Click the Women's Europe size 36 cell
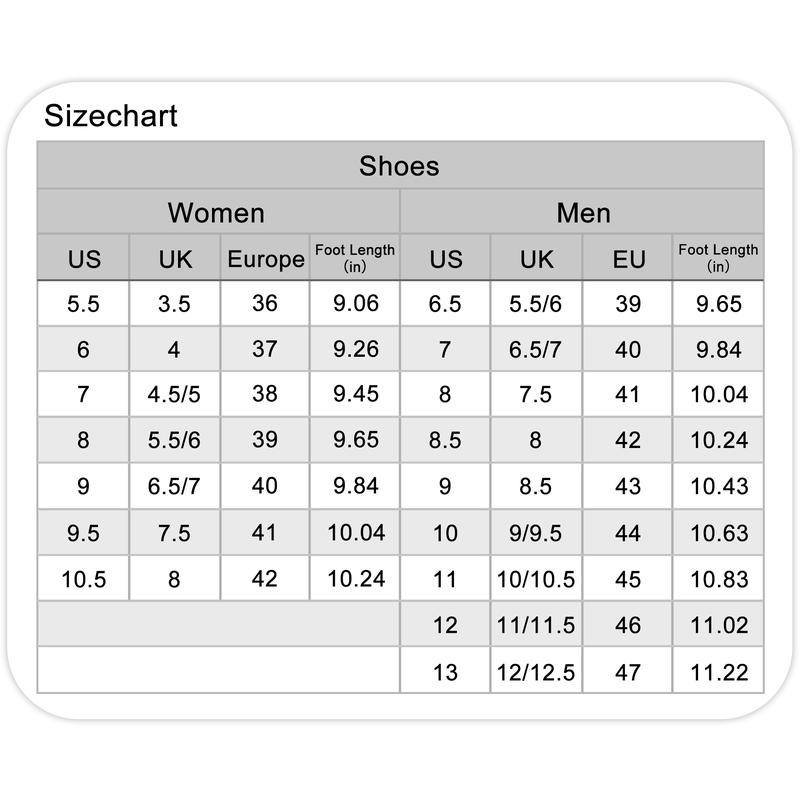Image resolution: width=800 pixels, height=800 pixels. pyautogui.click(x=265, y=303)
